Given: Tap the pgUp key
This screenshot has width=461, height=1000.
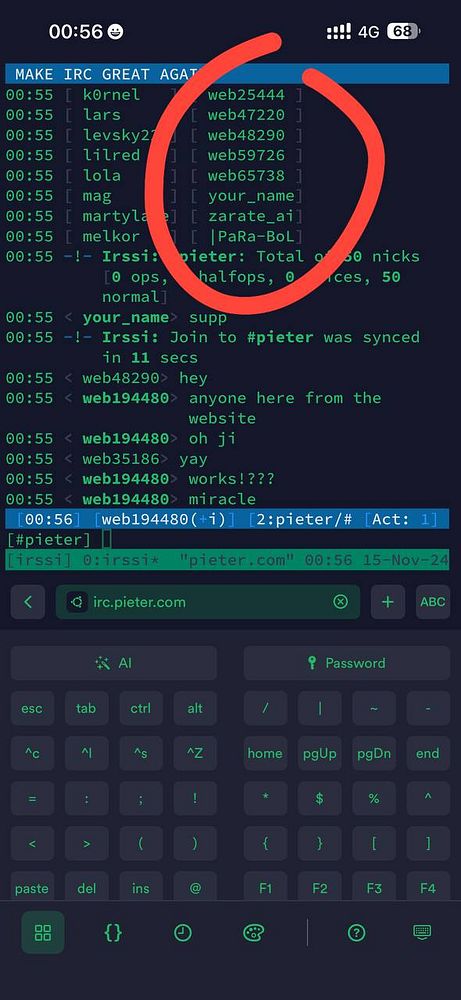Looking at the screenshot, I should tap(319, 753).
